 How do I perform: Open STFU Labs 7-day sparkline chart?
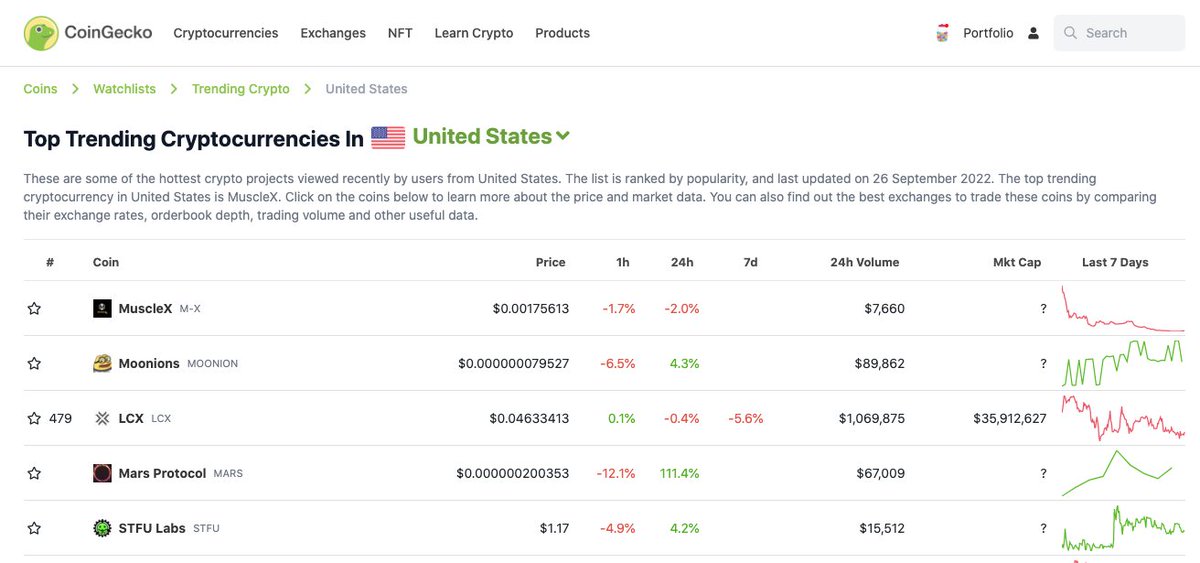(x=1123, y=528)
